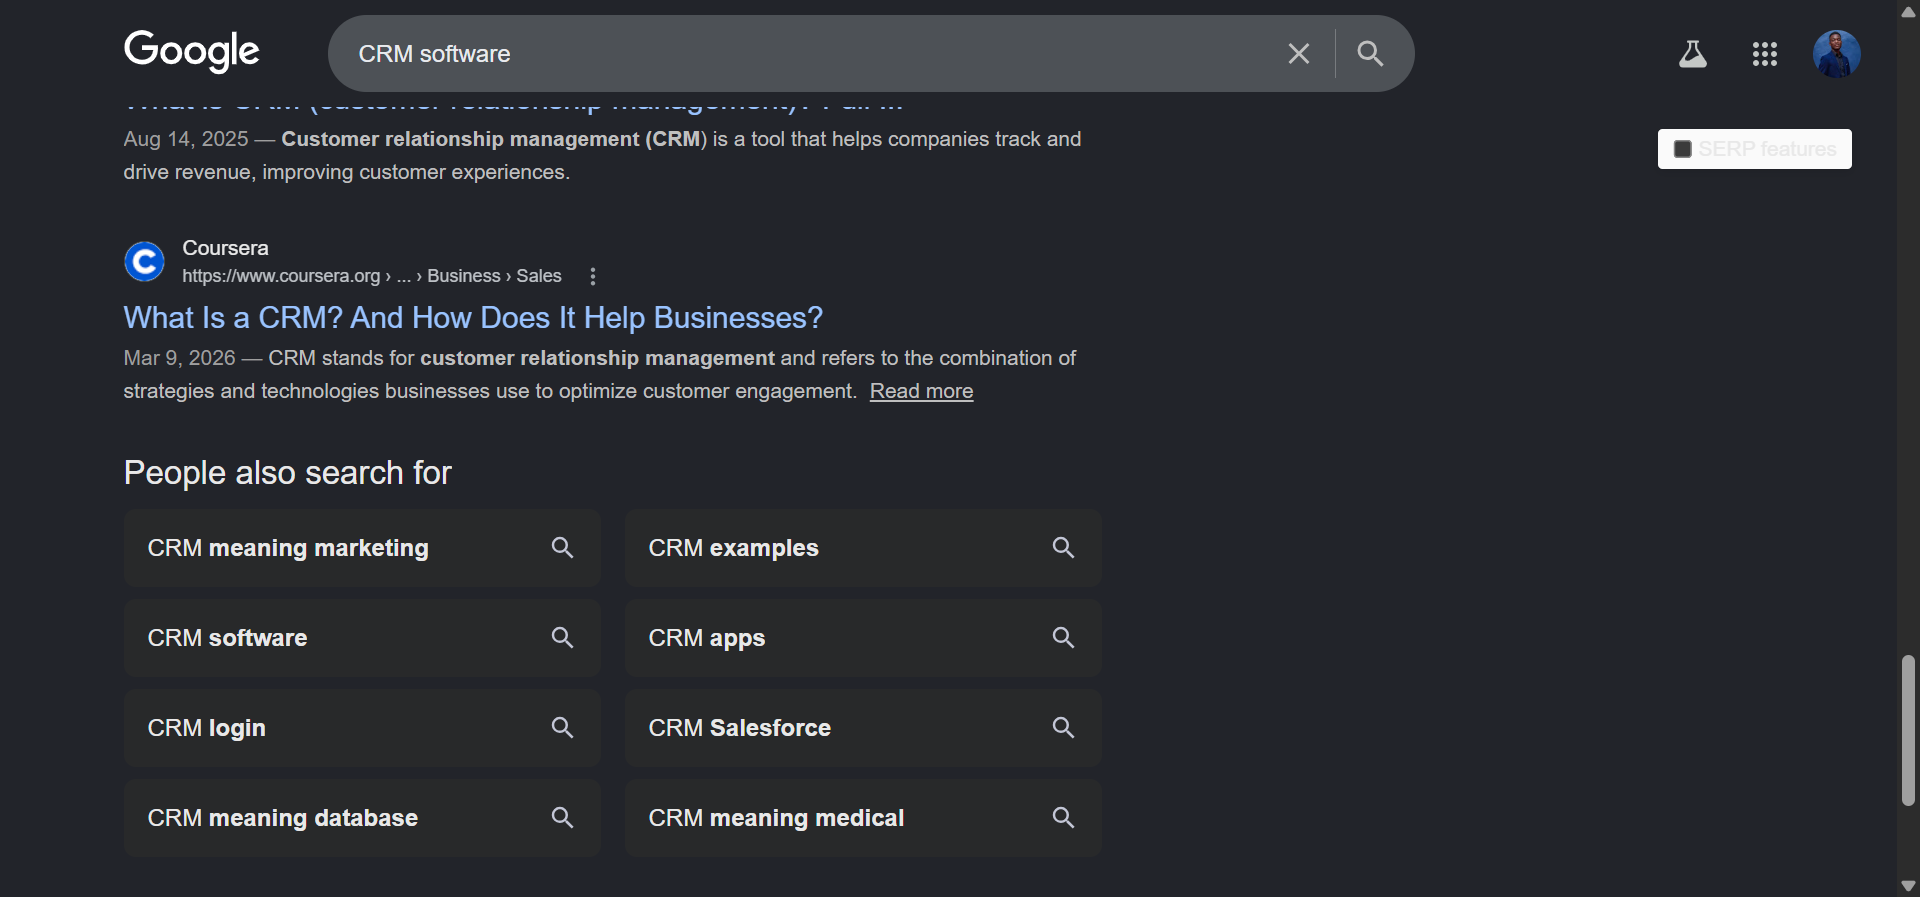Open the Google account profile picture
This screenshot has height=897, width=1920.
[1836, 54]
